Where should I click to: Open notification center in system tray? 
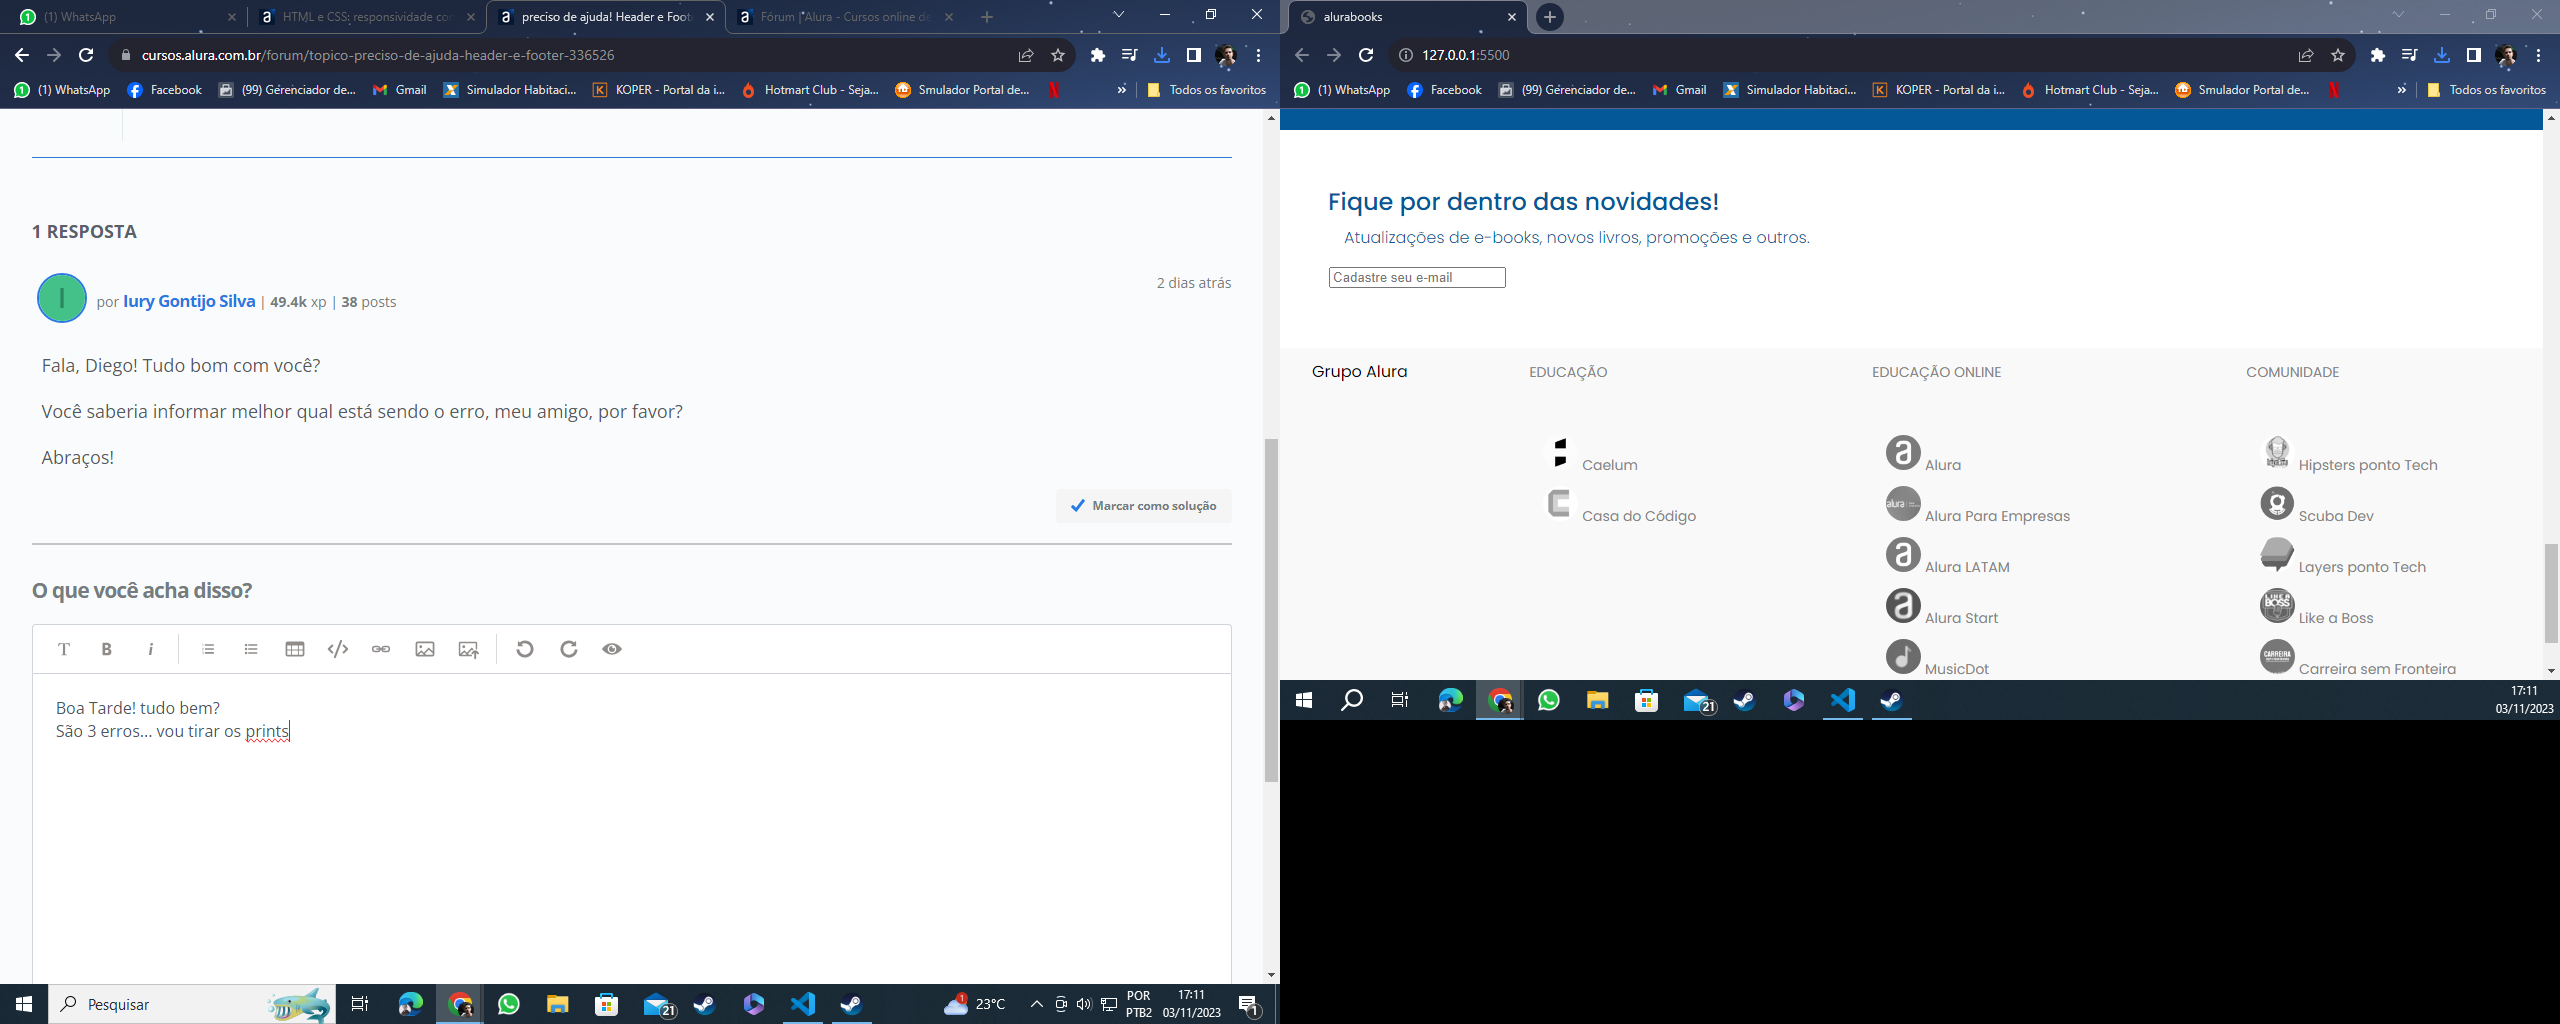1249,1004
